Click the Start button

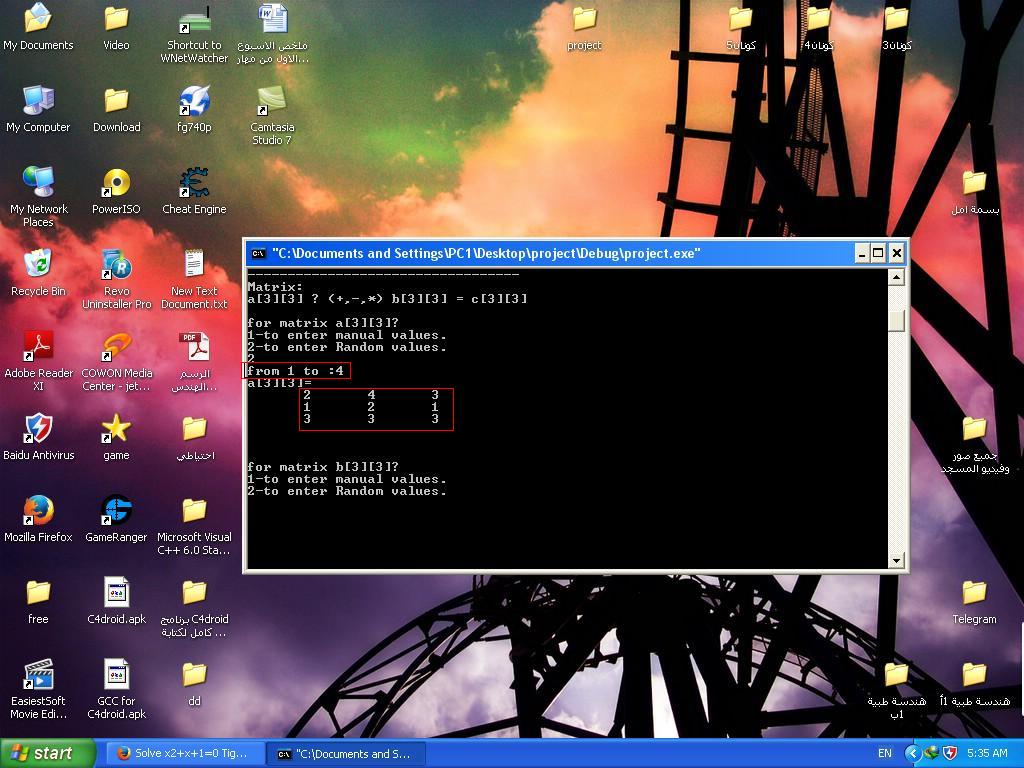click(x=42, y=753)
